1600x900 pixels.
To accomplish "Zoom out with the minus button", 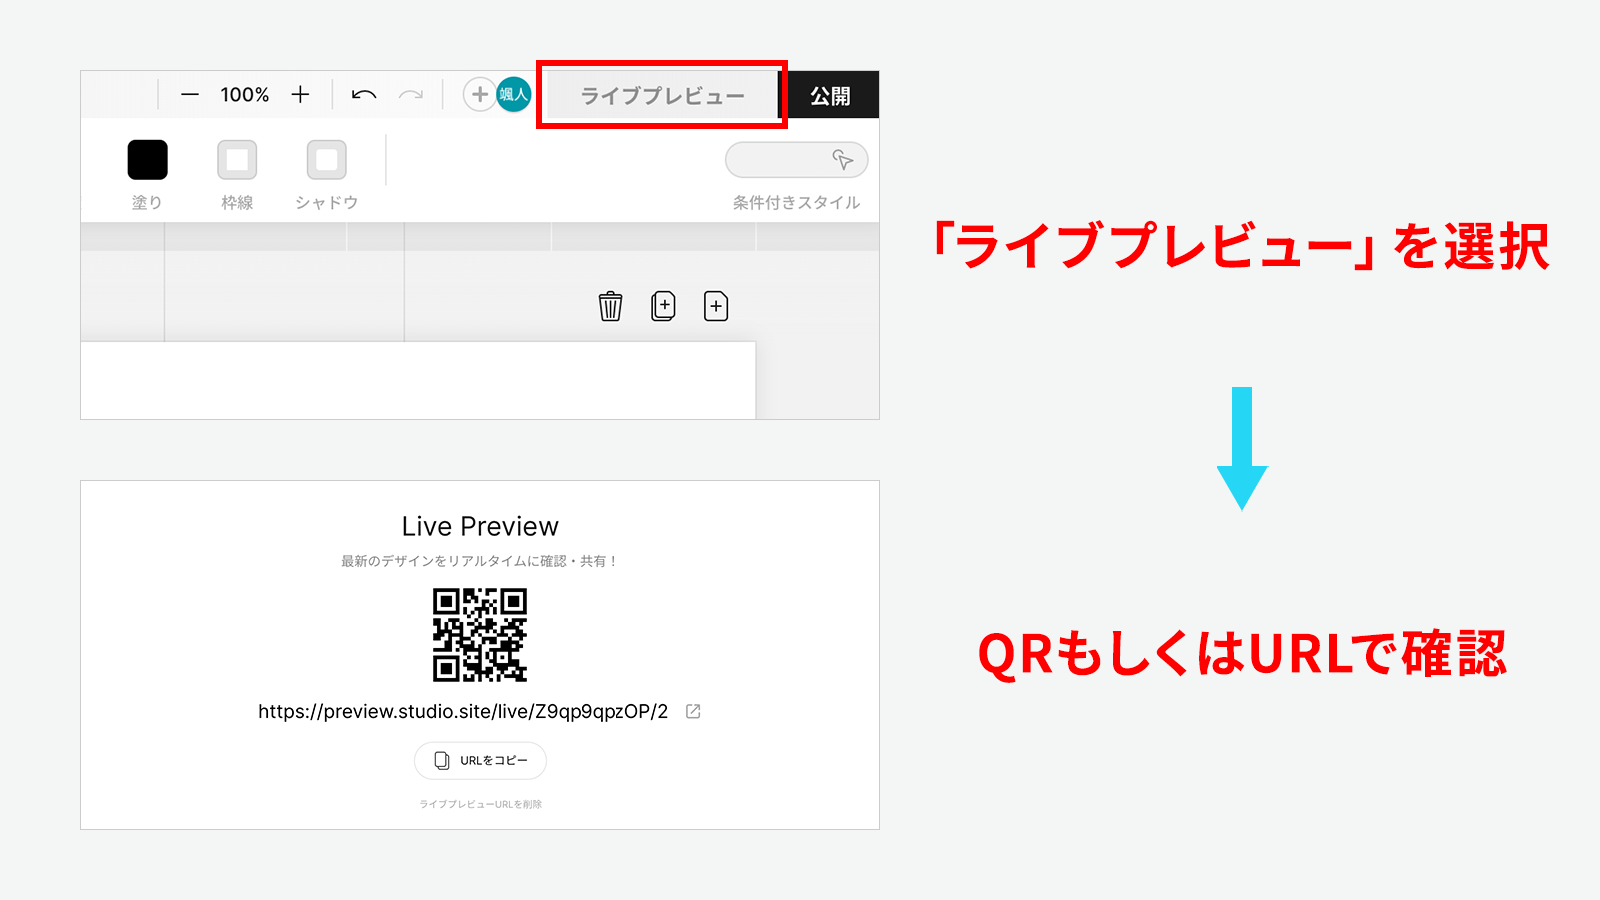I will click(190, 95).
